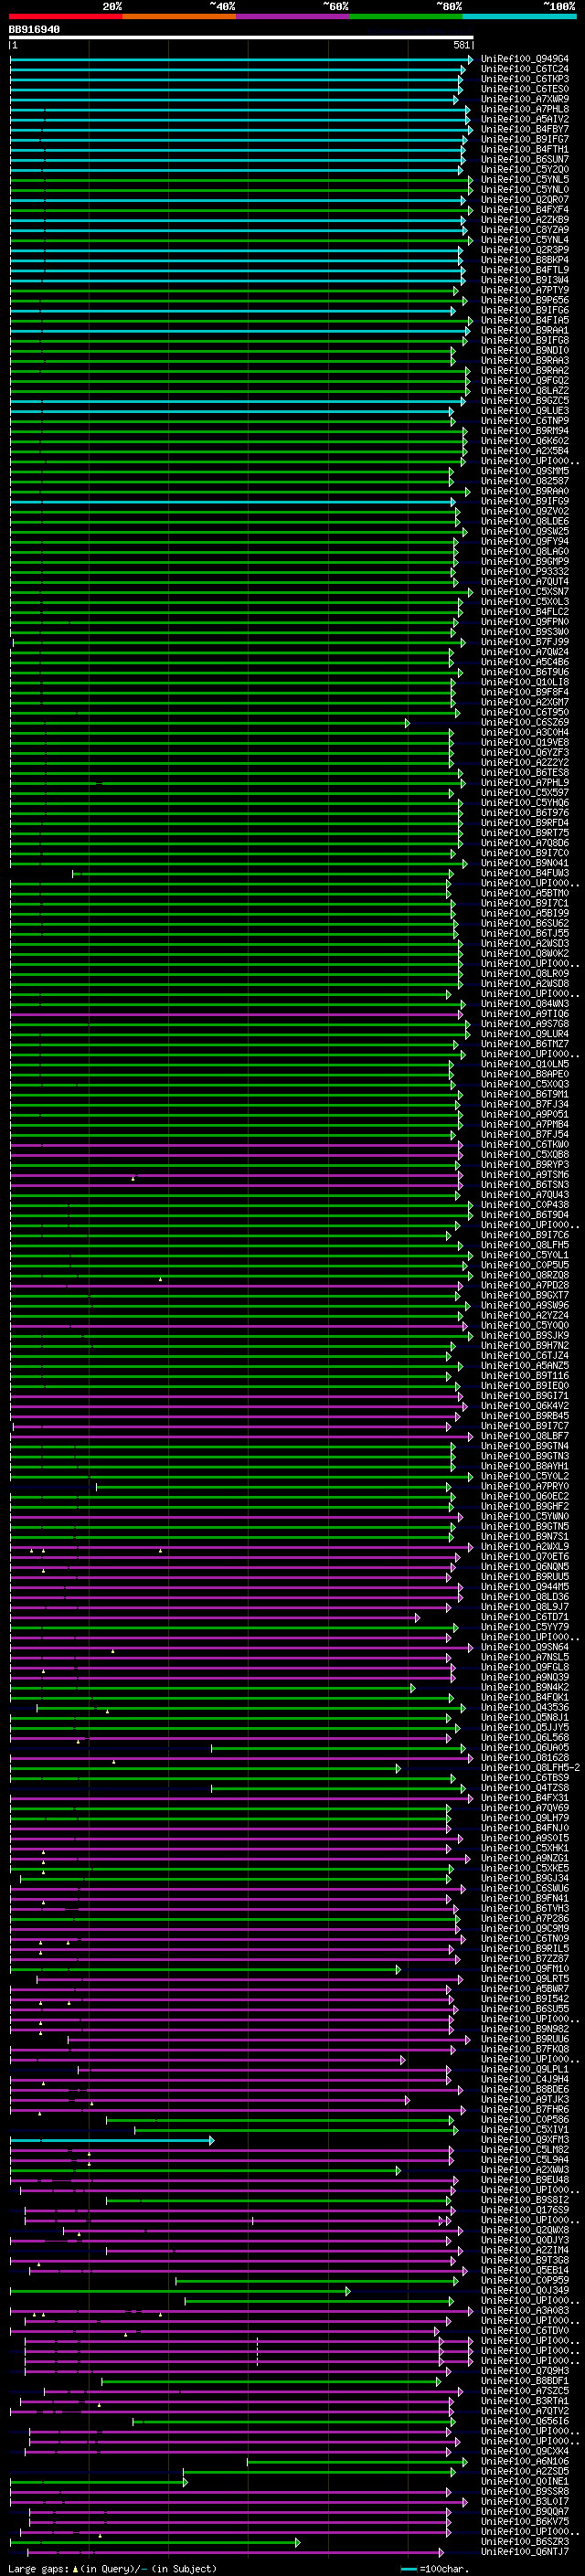
Task: Select the UniRef100_C5YHQ6 label
Action: click(525, 803)
